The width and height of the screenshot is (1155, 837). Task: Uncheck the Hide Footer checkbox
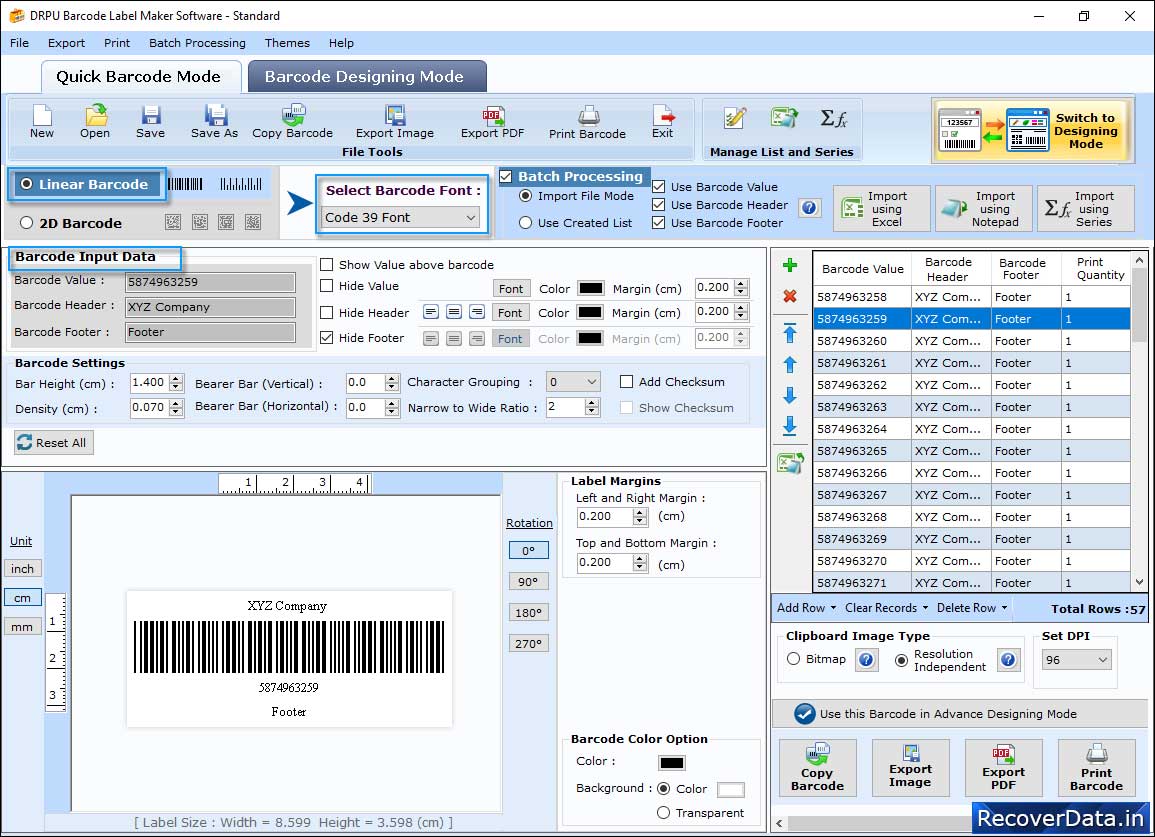[326, 337]
